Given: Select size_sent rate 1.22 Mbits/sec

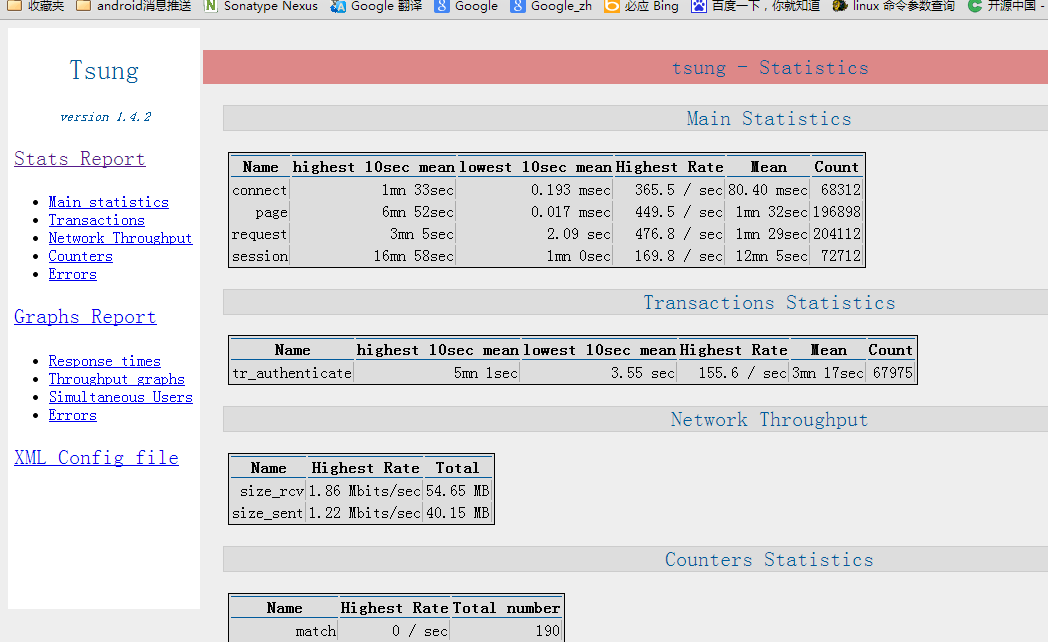Looking at the screenshot, I should 364,514.
